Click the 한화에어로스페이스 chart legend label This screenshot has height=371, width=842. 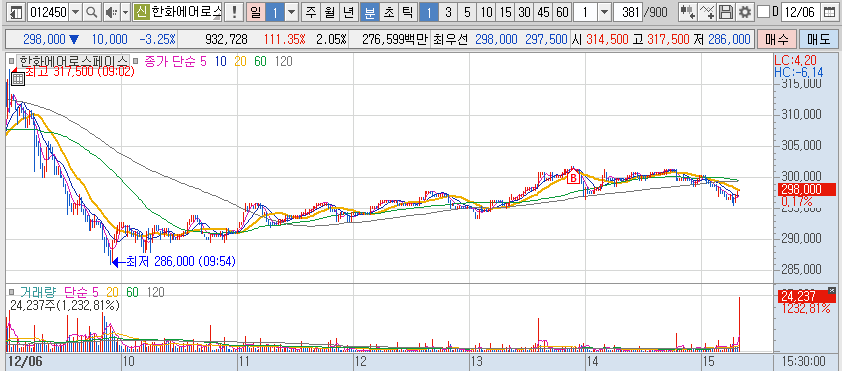(x=72, y=61)
